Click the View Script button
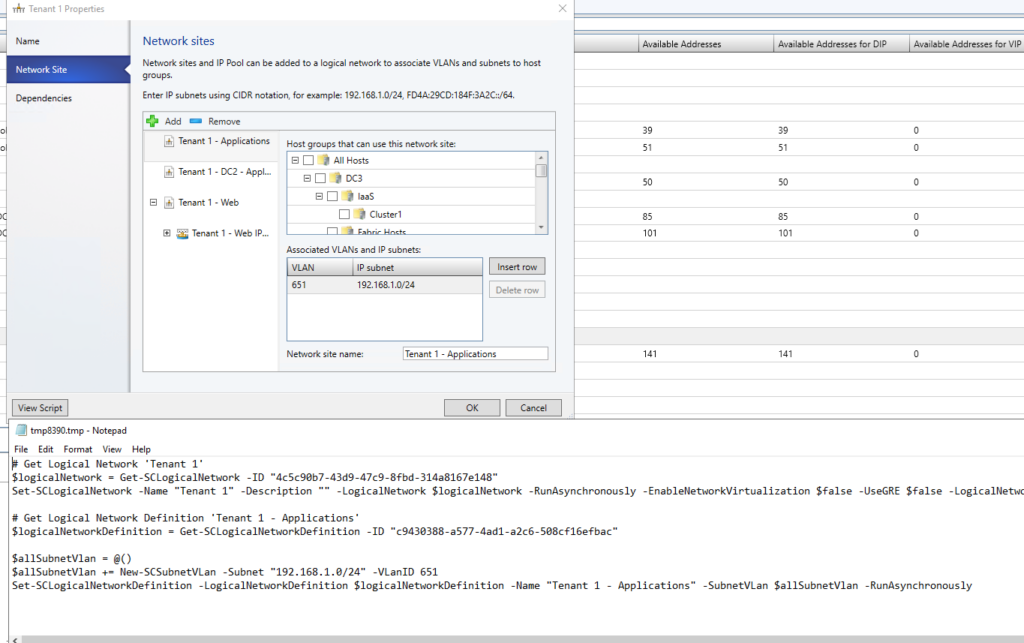 (x=40, y=407)
